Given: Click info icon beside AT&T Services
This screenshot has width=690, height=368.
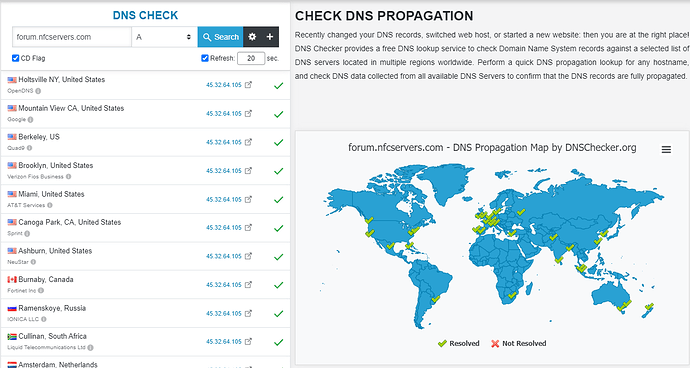Looking at the screenshot, I should click(x=50, y=205).
